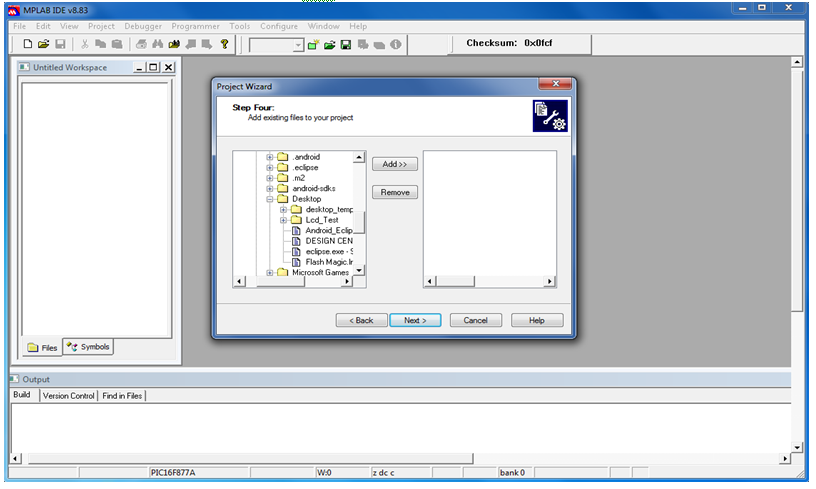Click the Open Project toolbar icon
Screen dimensions: 816x489
(x=329, y=45)
